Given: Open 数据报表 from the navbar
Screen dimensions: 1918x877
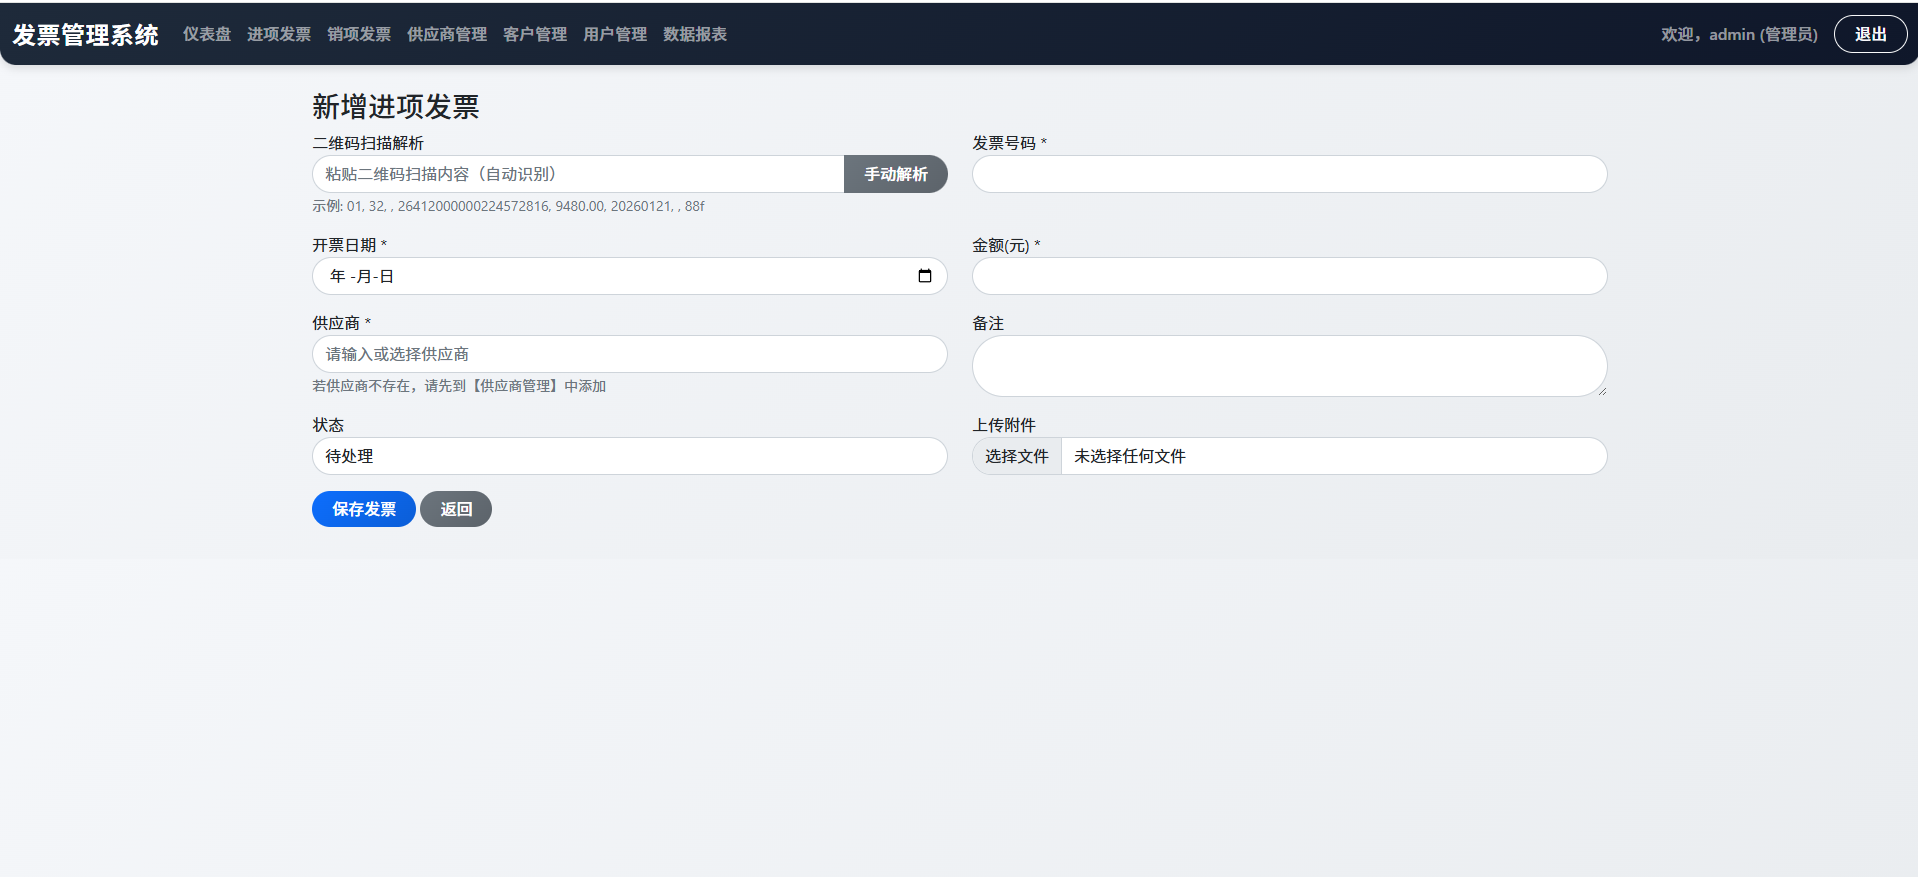Looking at the screenshot, I should click(x=695, y=34).
